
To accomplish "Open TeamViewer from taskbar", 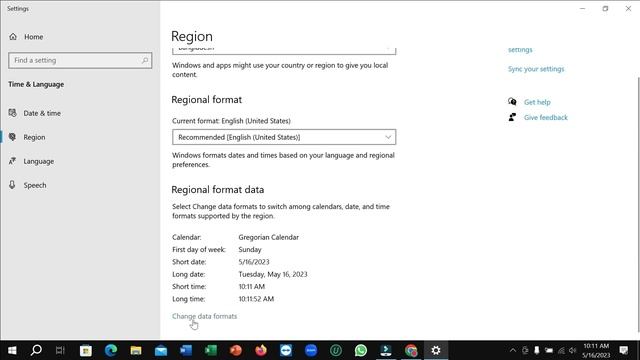I will click(x=286, y=350).
